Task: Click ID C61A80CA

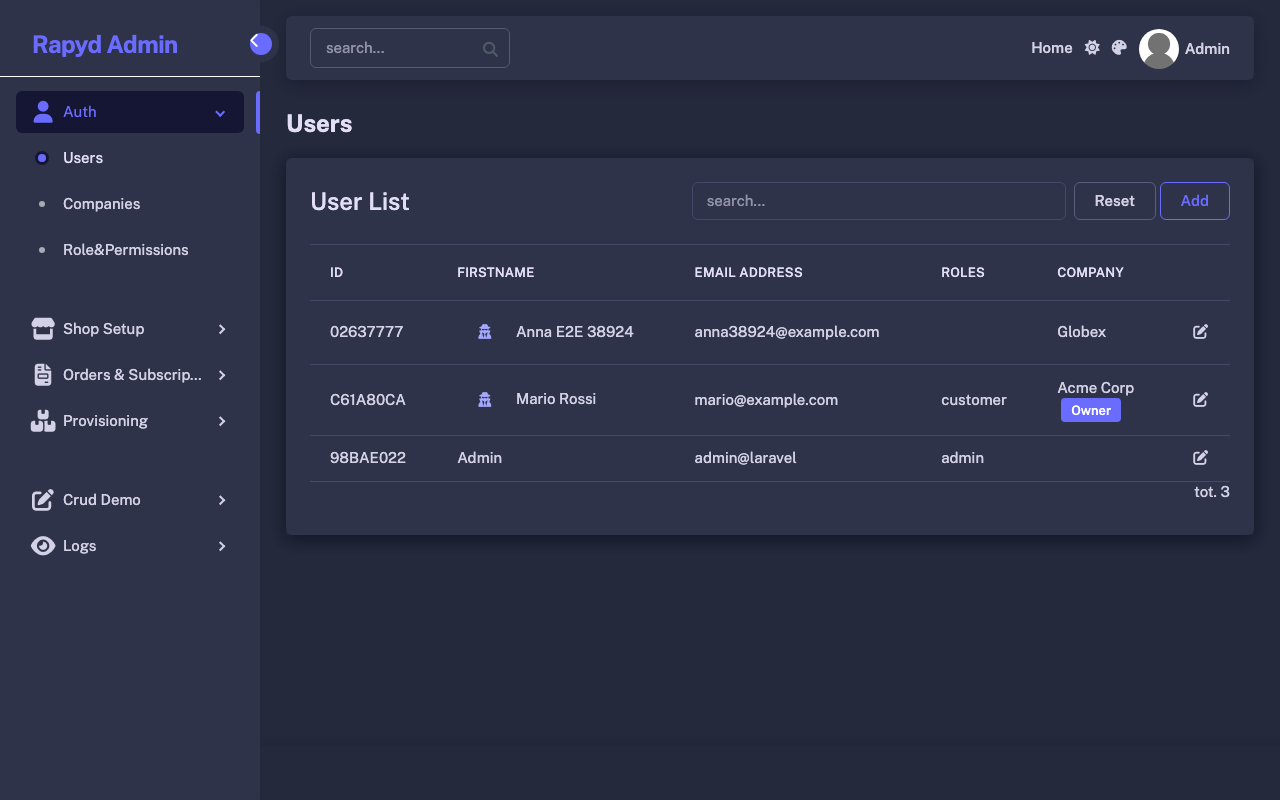Action: click(368, 400)
